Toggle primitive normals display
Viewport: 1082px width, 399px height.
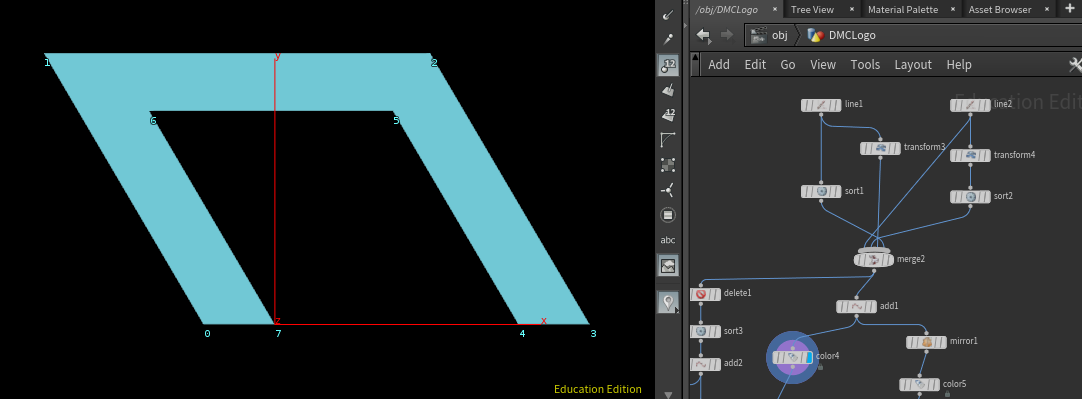click(668, 90)
